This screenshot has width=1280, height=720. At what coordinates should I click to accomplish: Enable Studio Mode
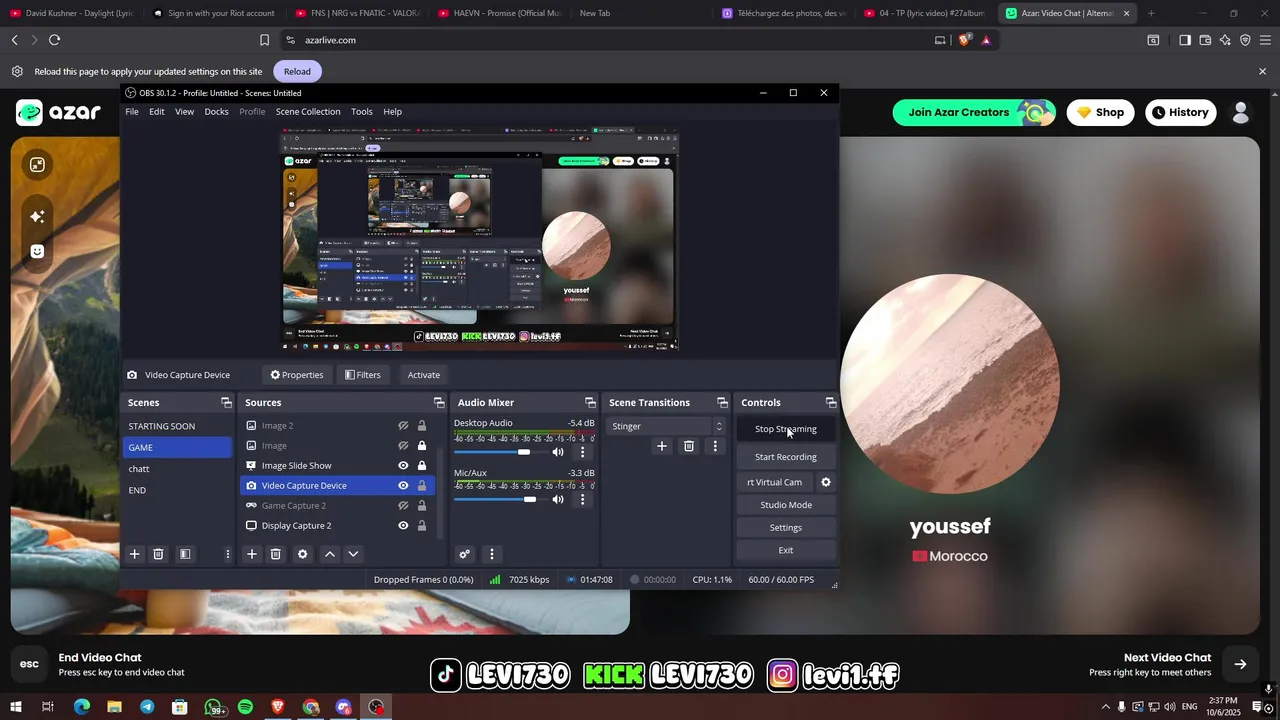pos(786,505)
